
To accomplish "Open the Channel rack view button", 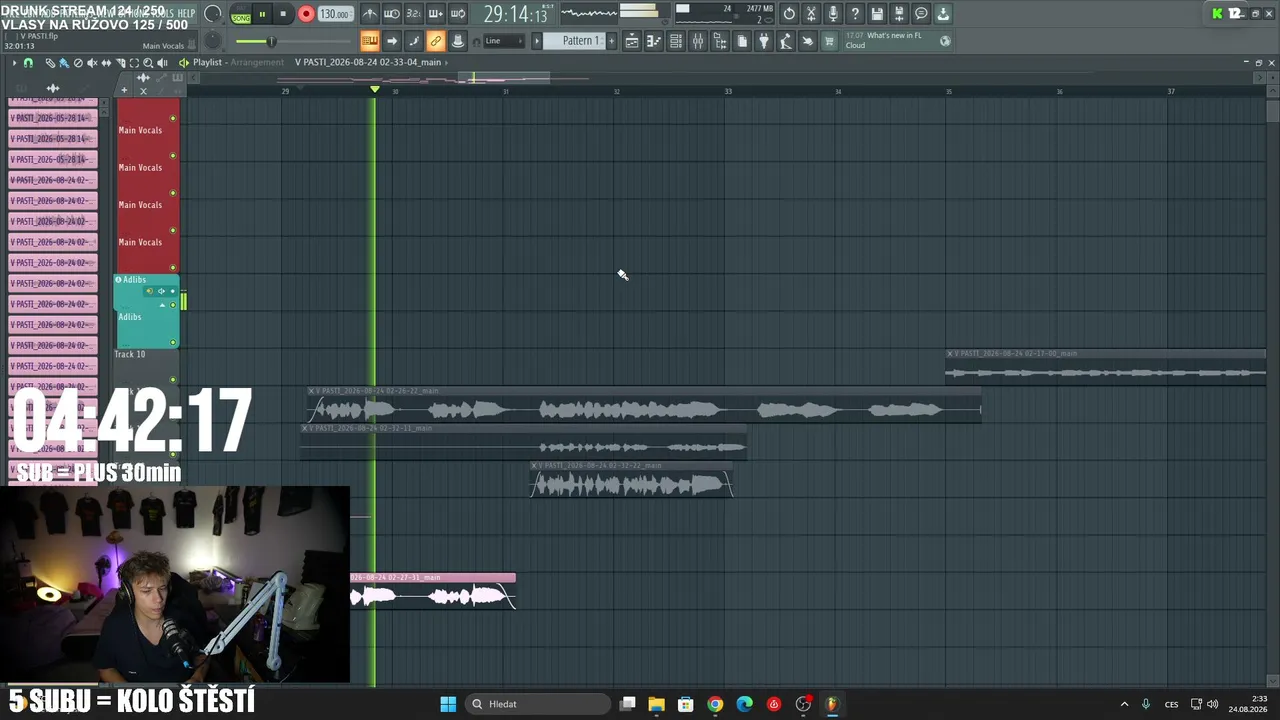I will [x=676, y=41].
